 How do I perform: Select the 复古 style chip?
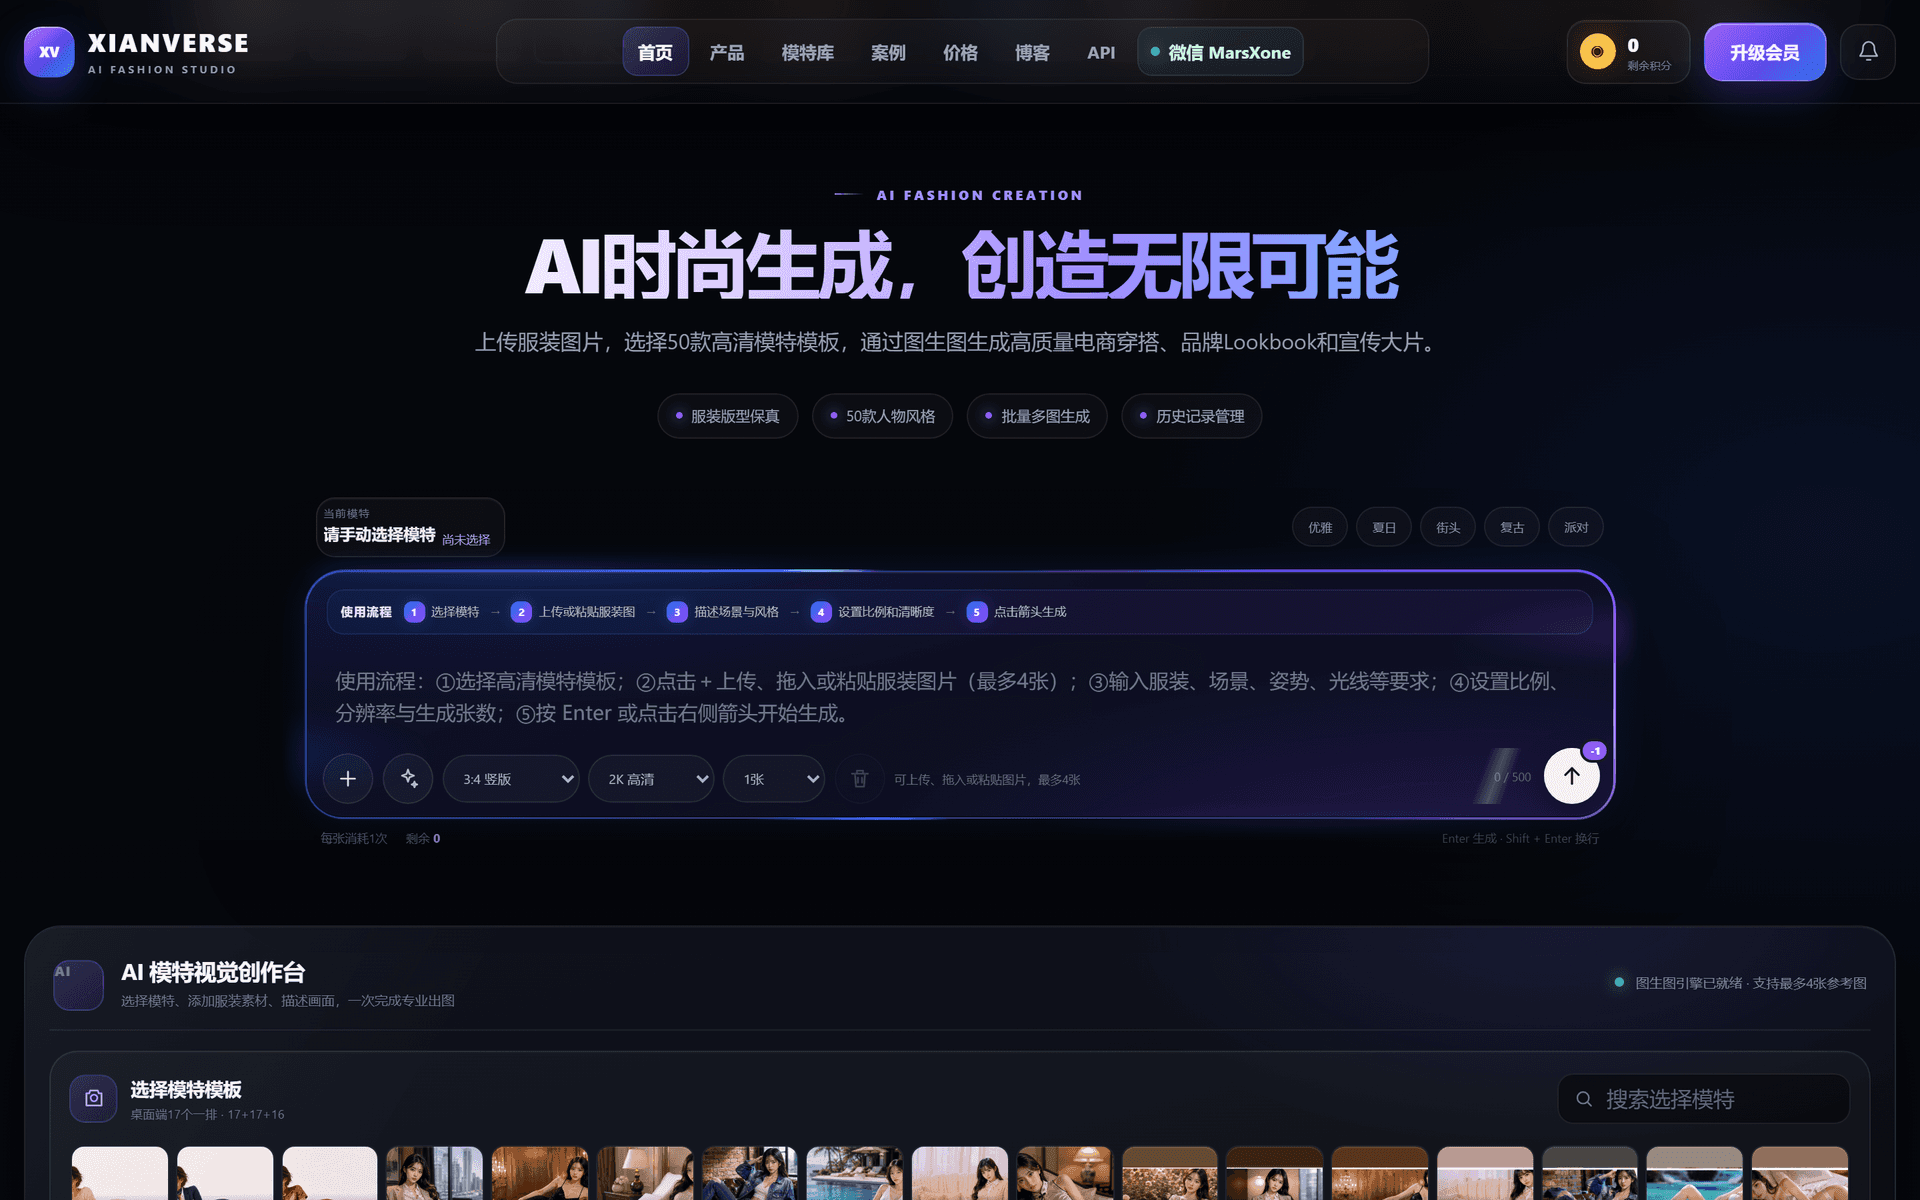click(1512, 527)
